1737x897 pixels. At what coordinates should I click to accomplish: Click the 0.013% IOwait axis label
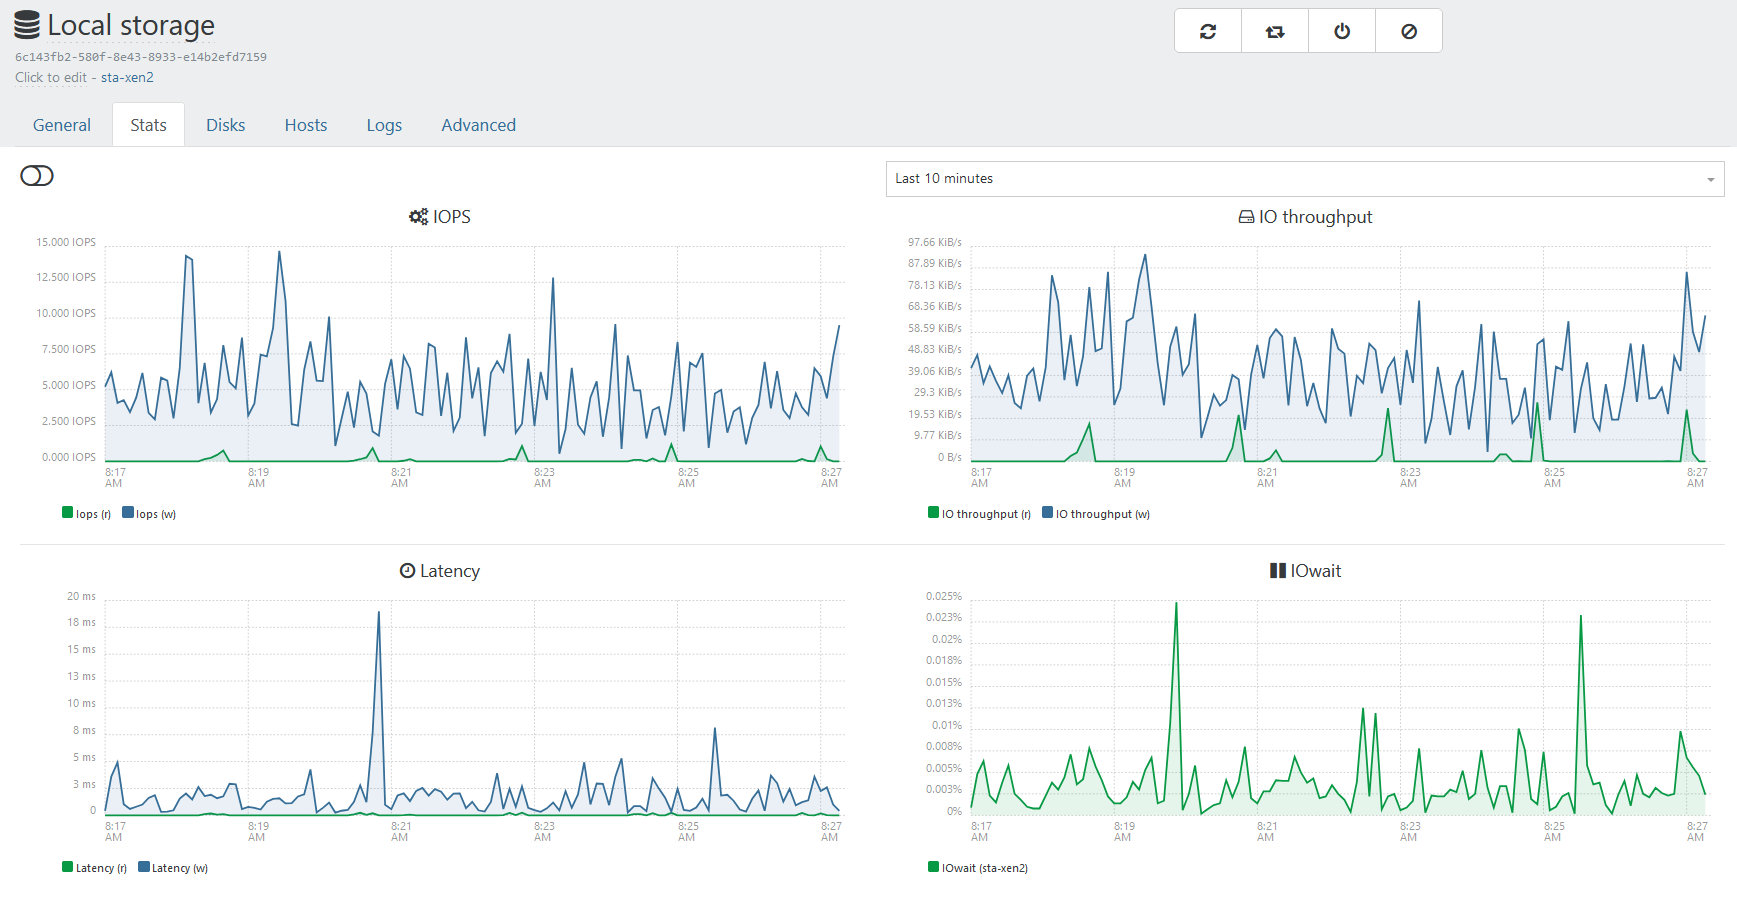pyautogui.click(x=944, y=704)
